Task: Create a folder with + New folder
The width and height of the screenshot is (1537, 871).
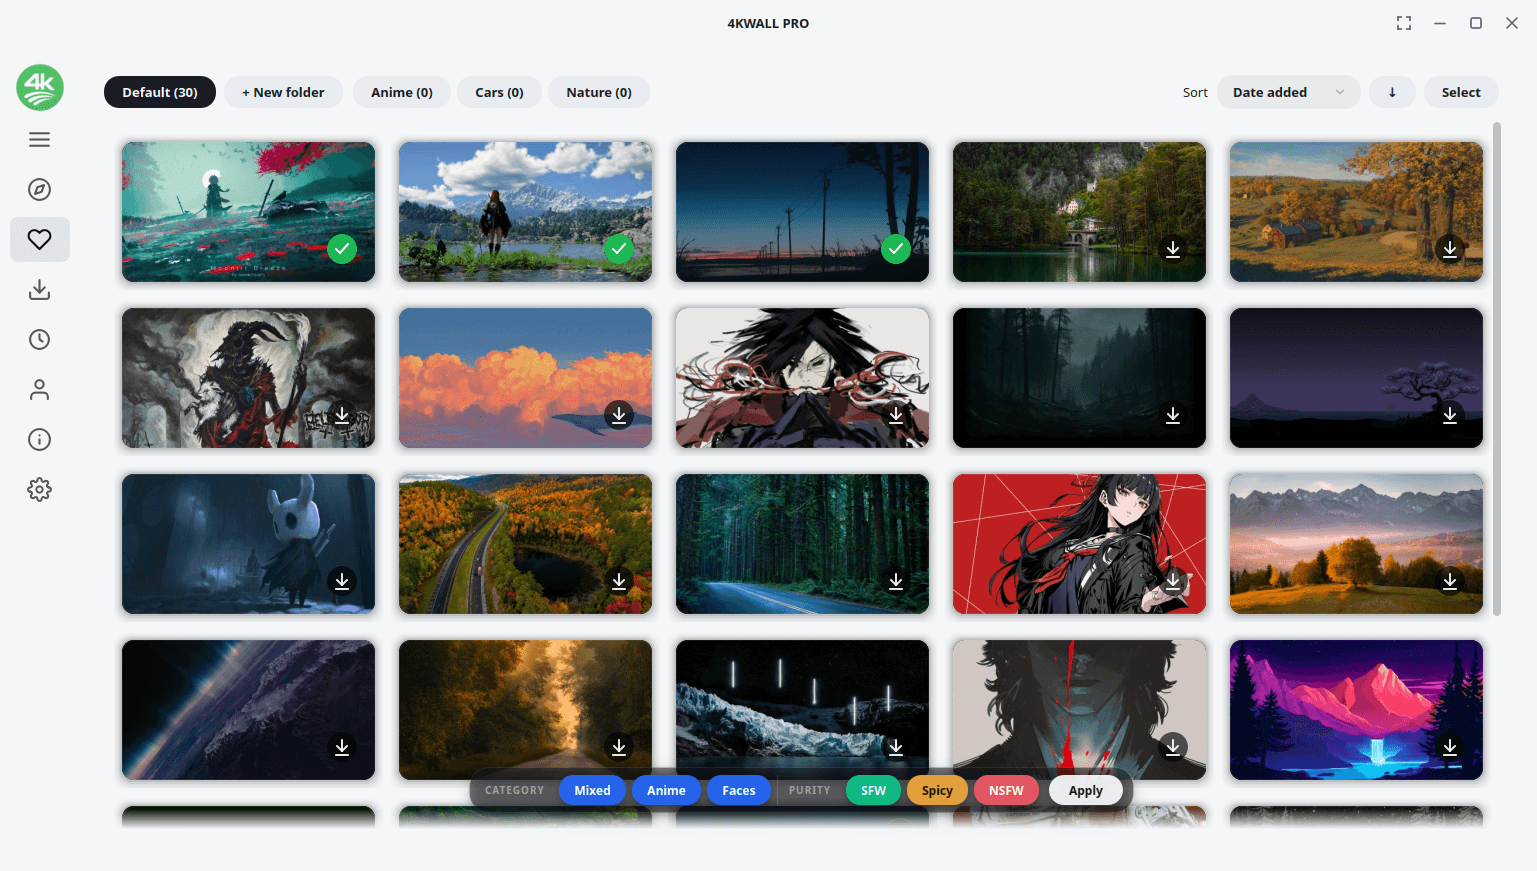Action: [x=283, y=92]
